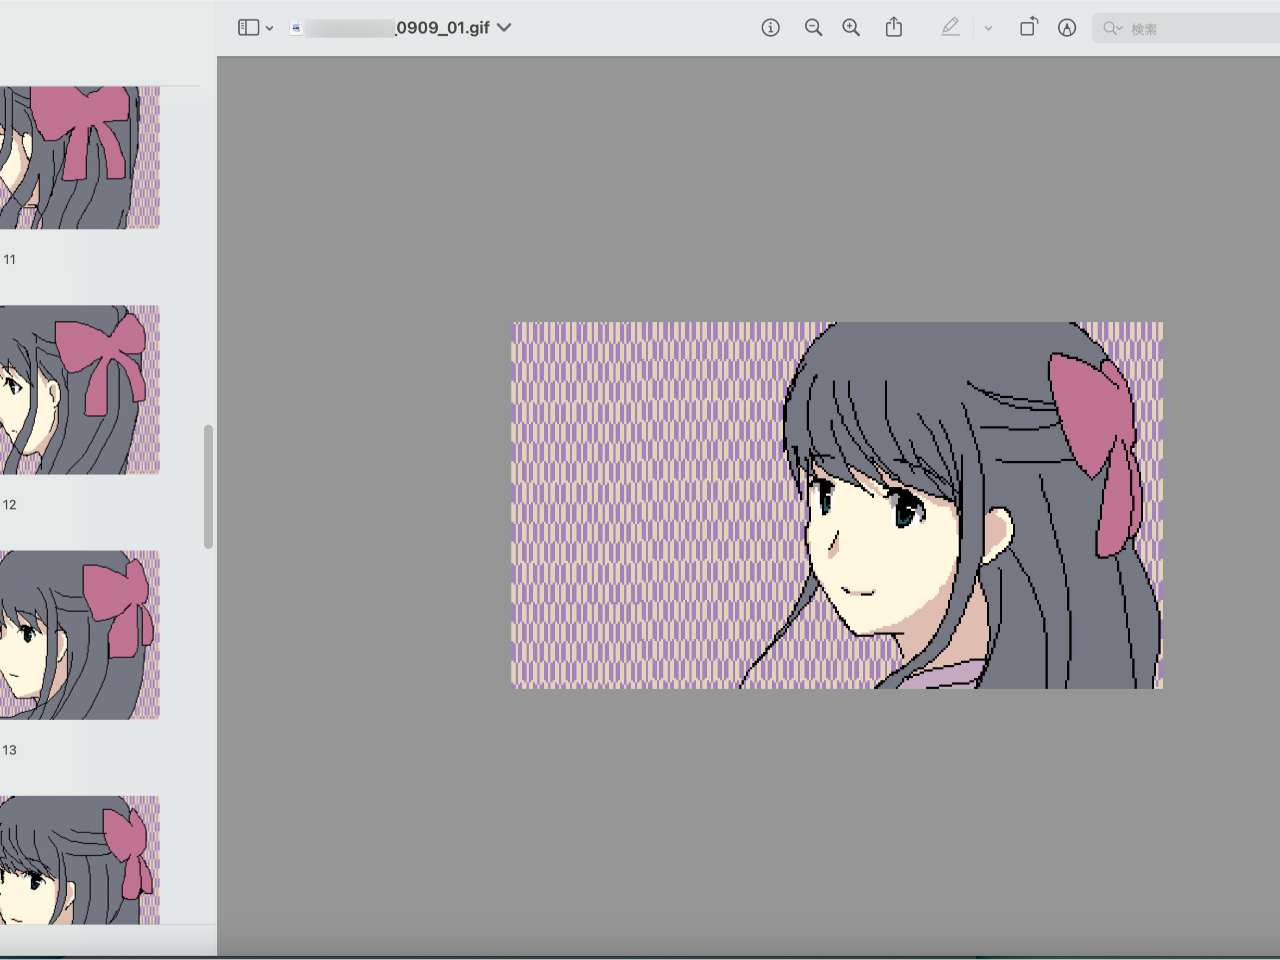The width and height of the screenshot is (1280, 960).
Task: Select frame 13 thumbnail
Action: point(80,634)
